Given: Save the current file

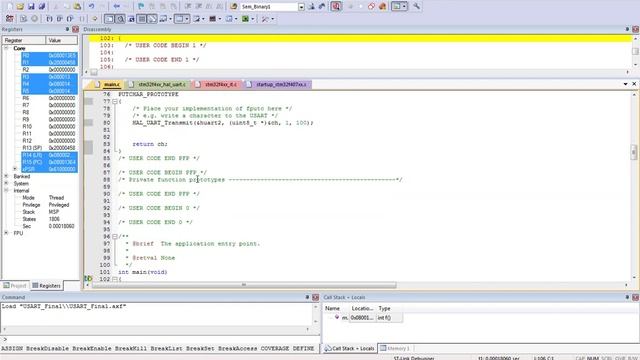Looking at the screenshot, I should (31, 7).
